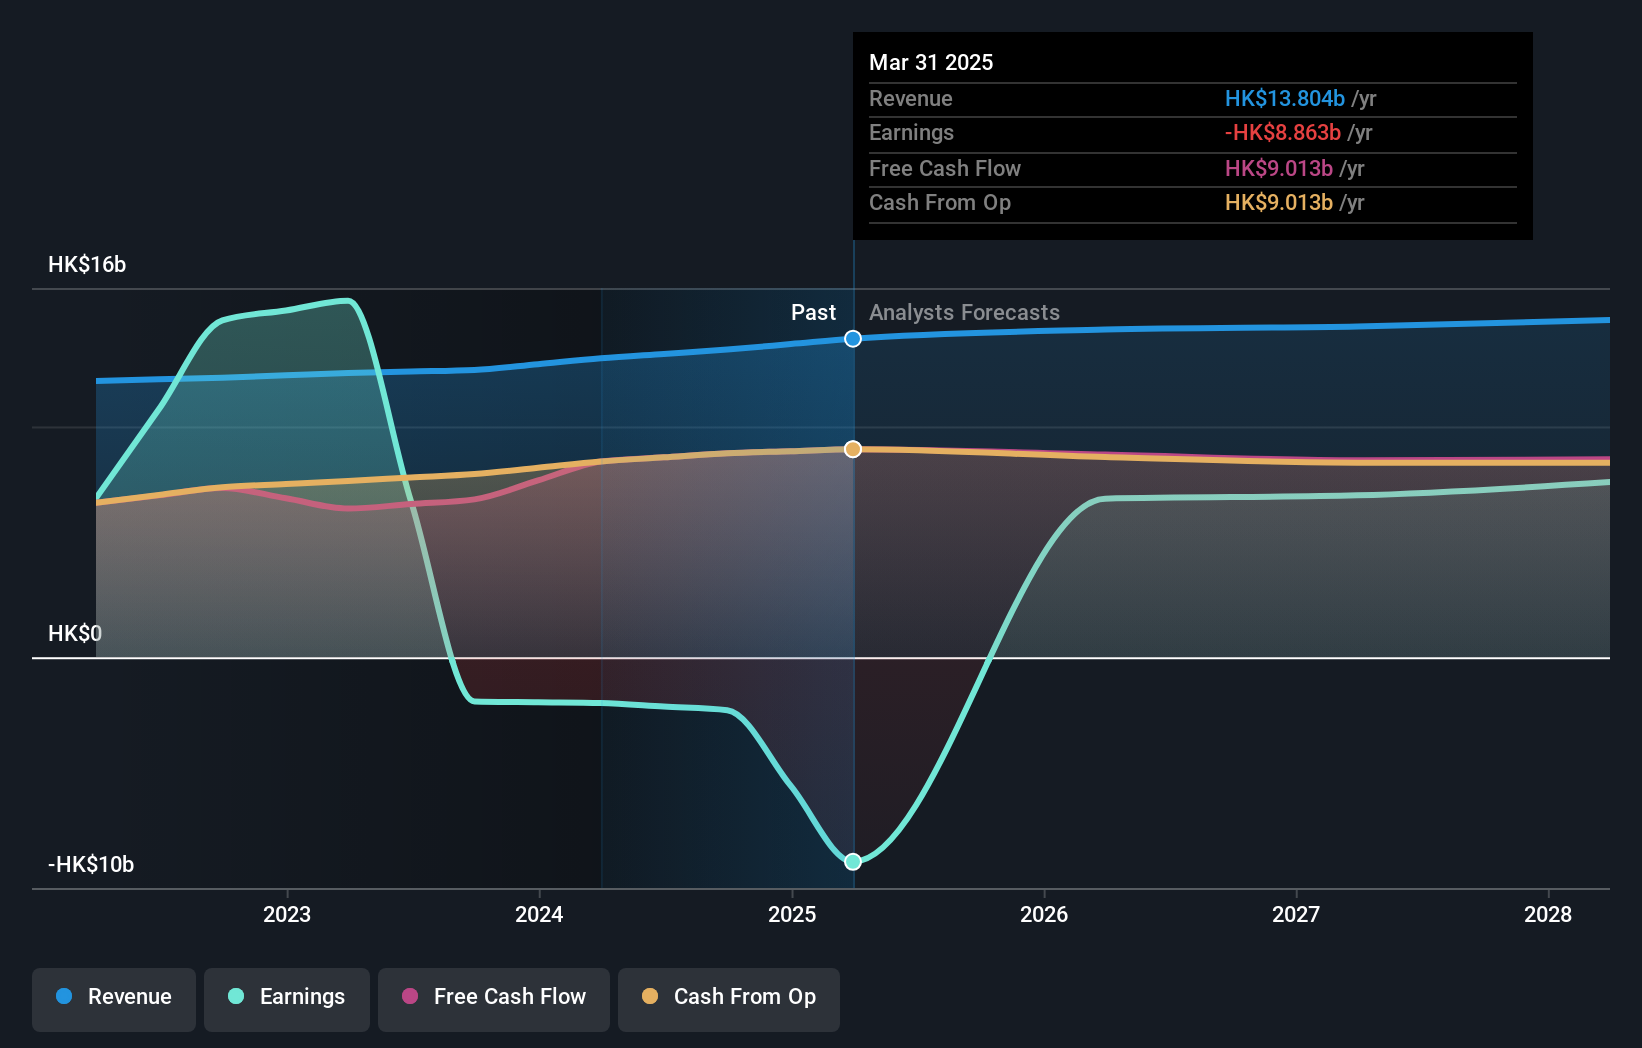
Task: Click the 2024 x-axis label
Action: coord(539,914)
